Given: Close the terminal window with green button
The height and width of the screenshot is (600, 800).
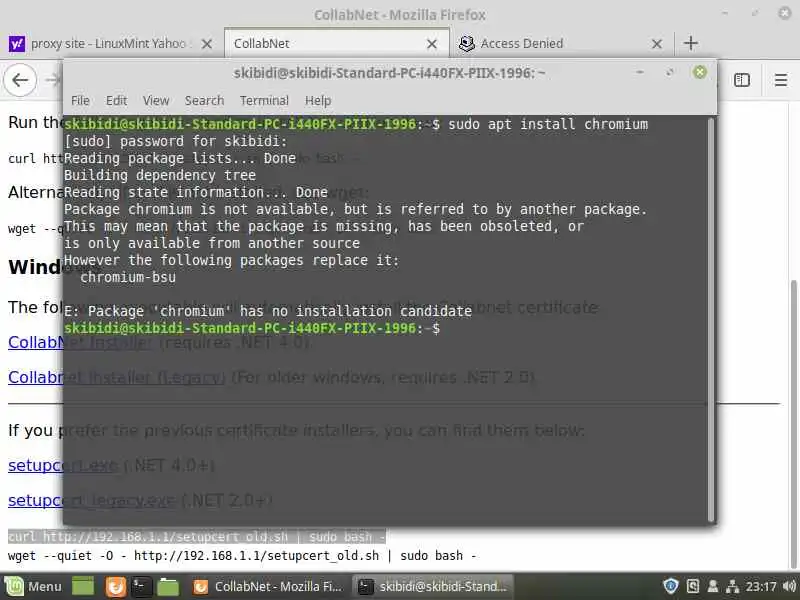Looking at the screenshot, I should [x=699, y=72].
